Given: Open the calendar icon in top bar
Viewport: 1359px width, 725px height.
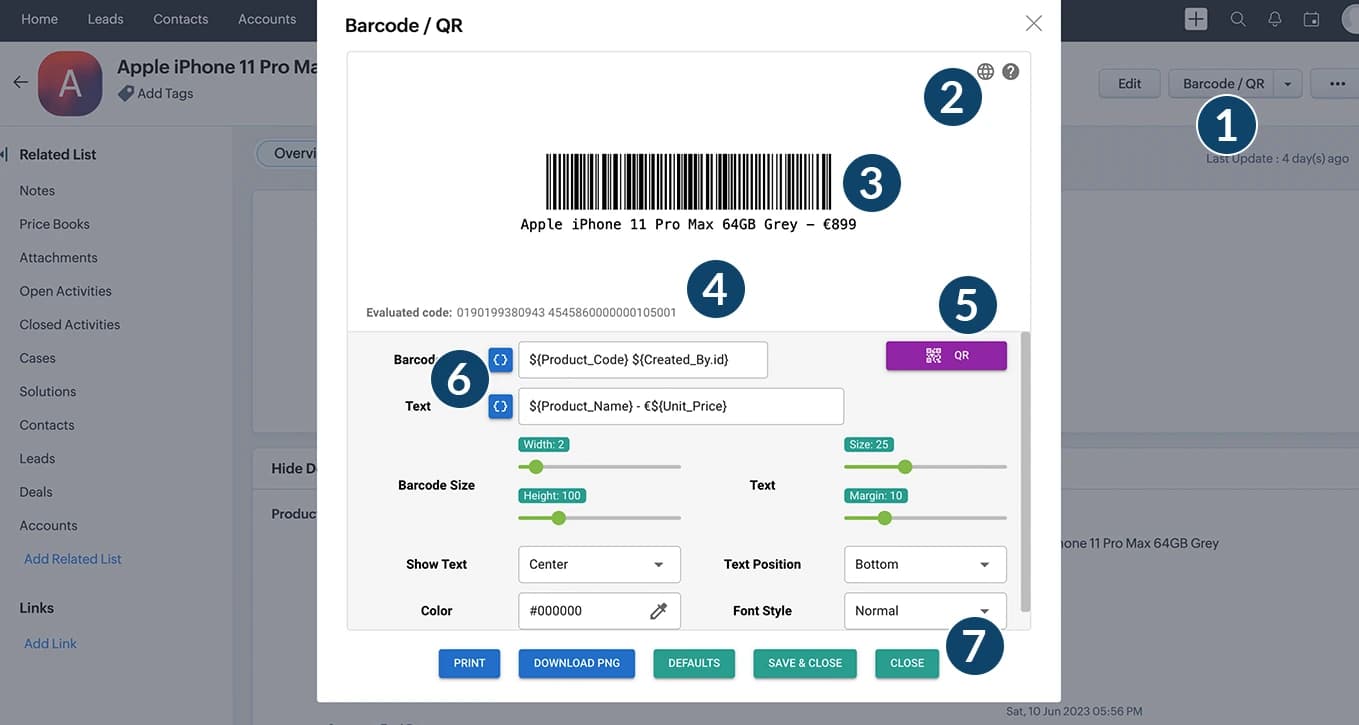Looking at the screenshot, I should pyautogui.click(x=1312, y=19).
